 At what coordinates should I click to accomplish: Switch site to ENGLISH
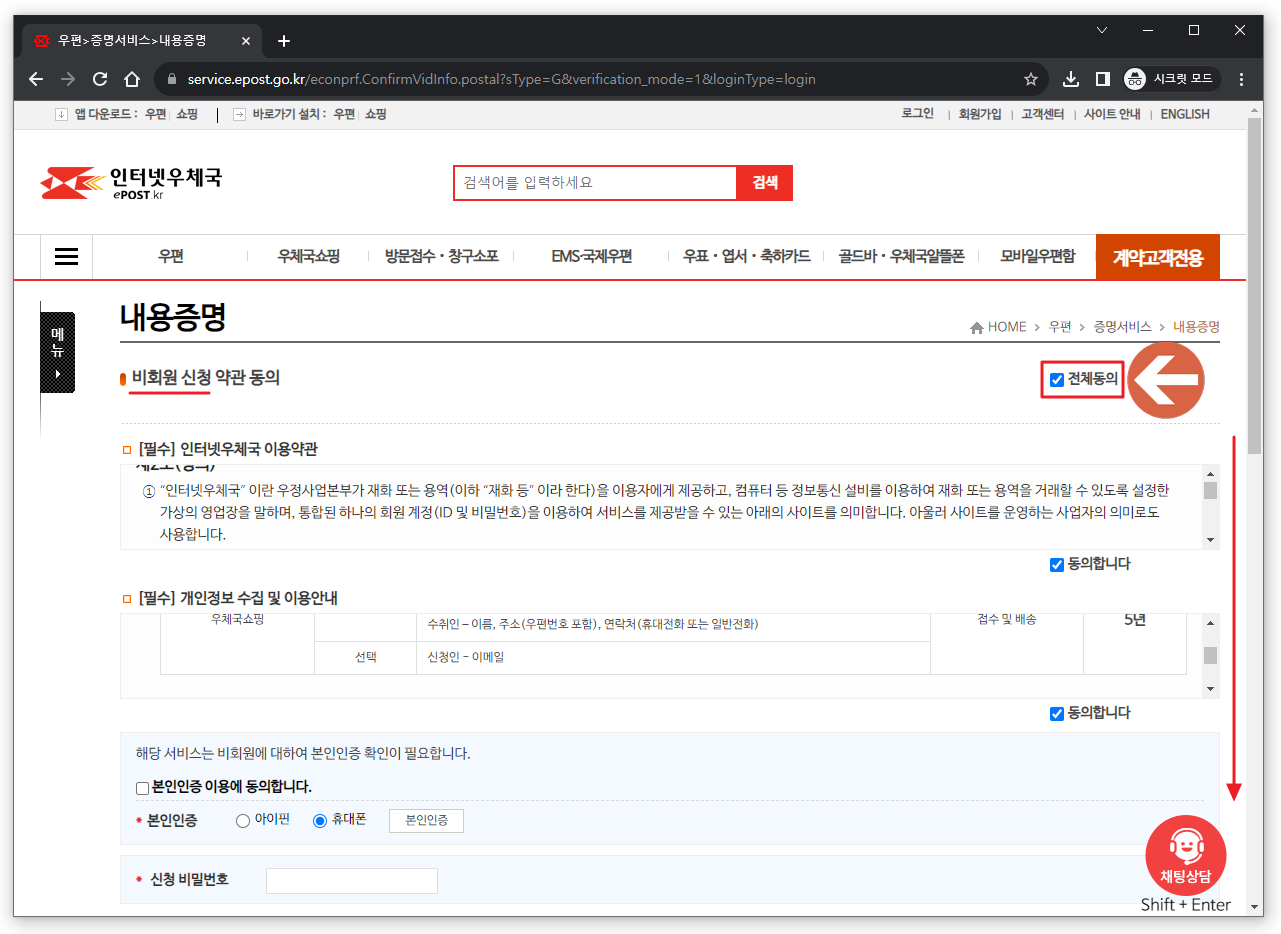(x=1185, y=114)
